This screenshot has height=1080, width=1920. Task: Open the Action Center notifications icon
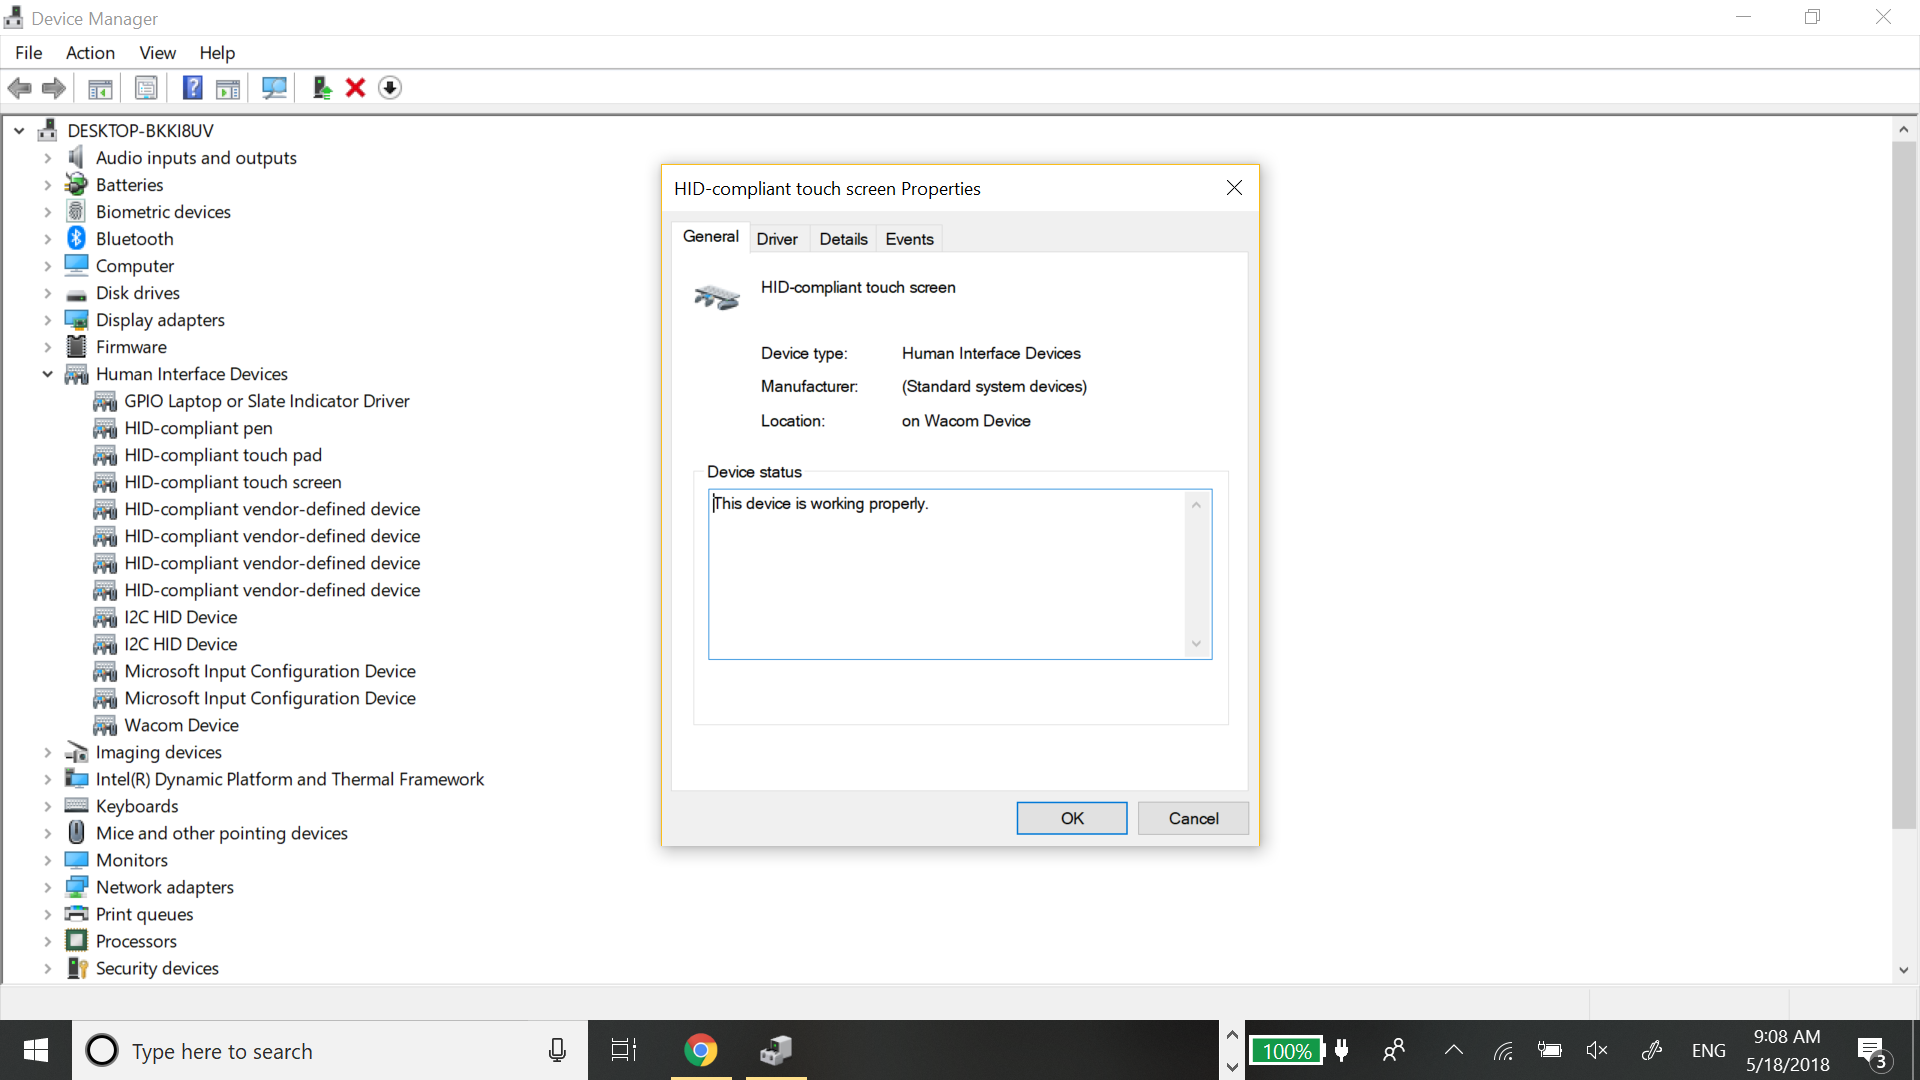click(1872, 1051)
